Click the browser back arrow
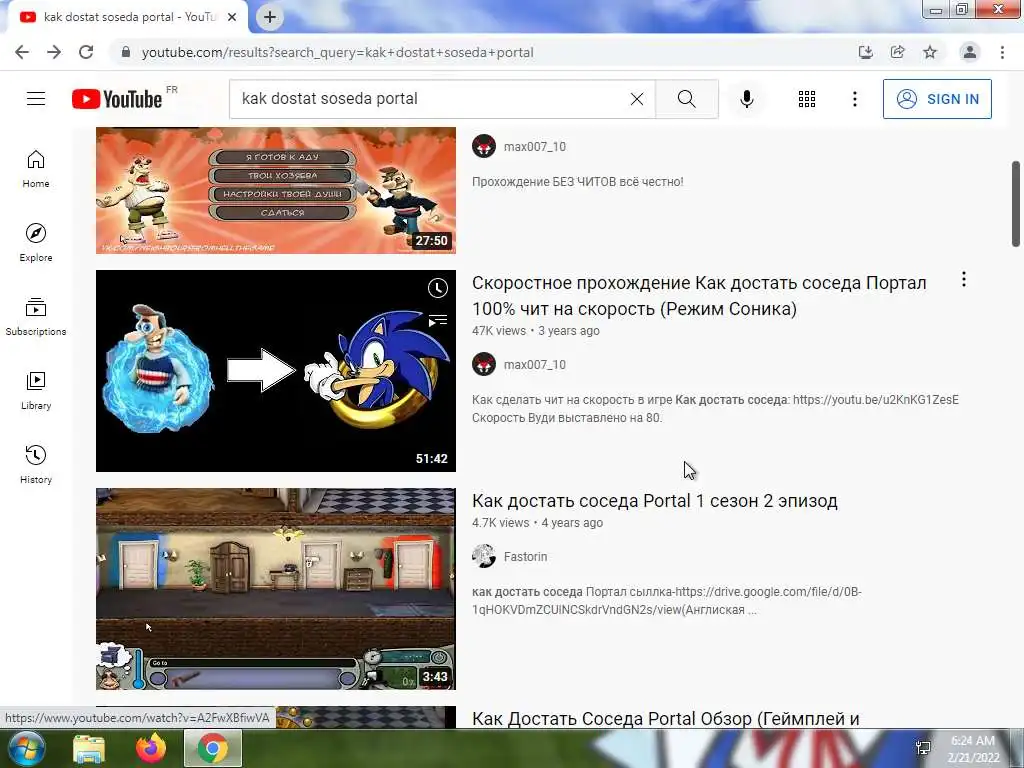 pyautogui.click(x=22, y=52)
